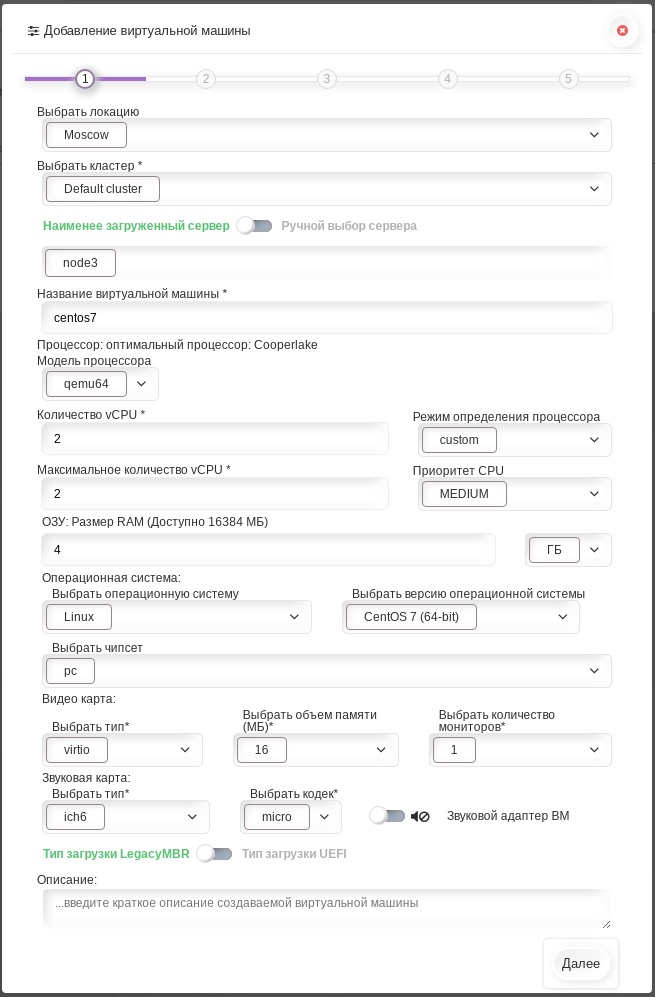Change CPU priority MEDIUM dropdown
The height and width of the screenshot is (997, 655).
[515, 494]
